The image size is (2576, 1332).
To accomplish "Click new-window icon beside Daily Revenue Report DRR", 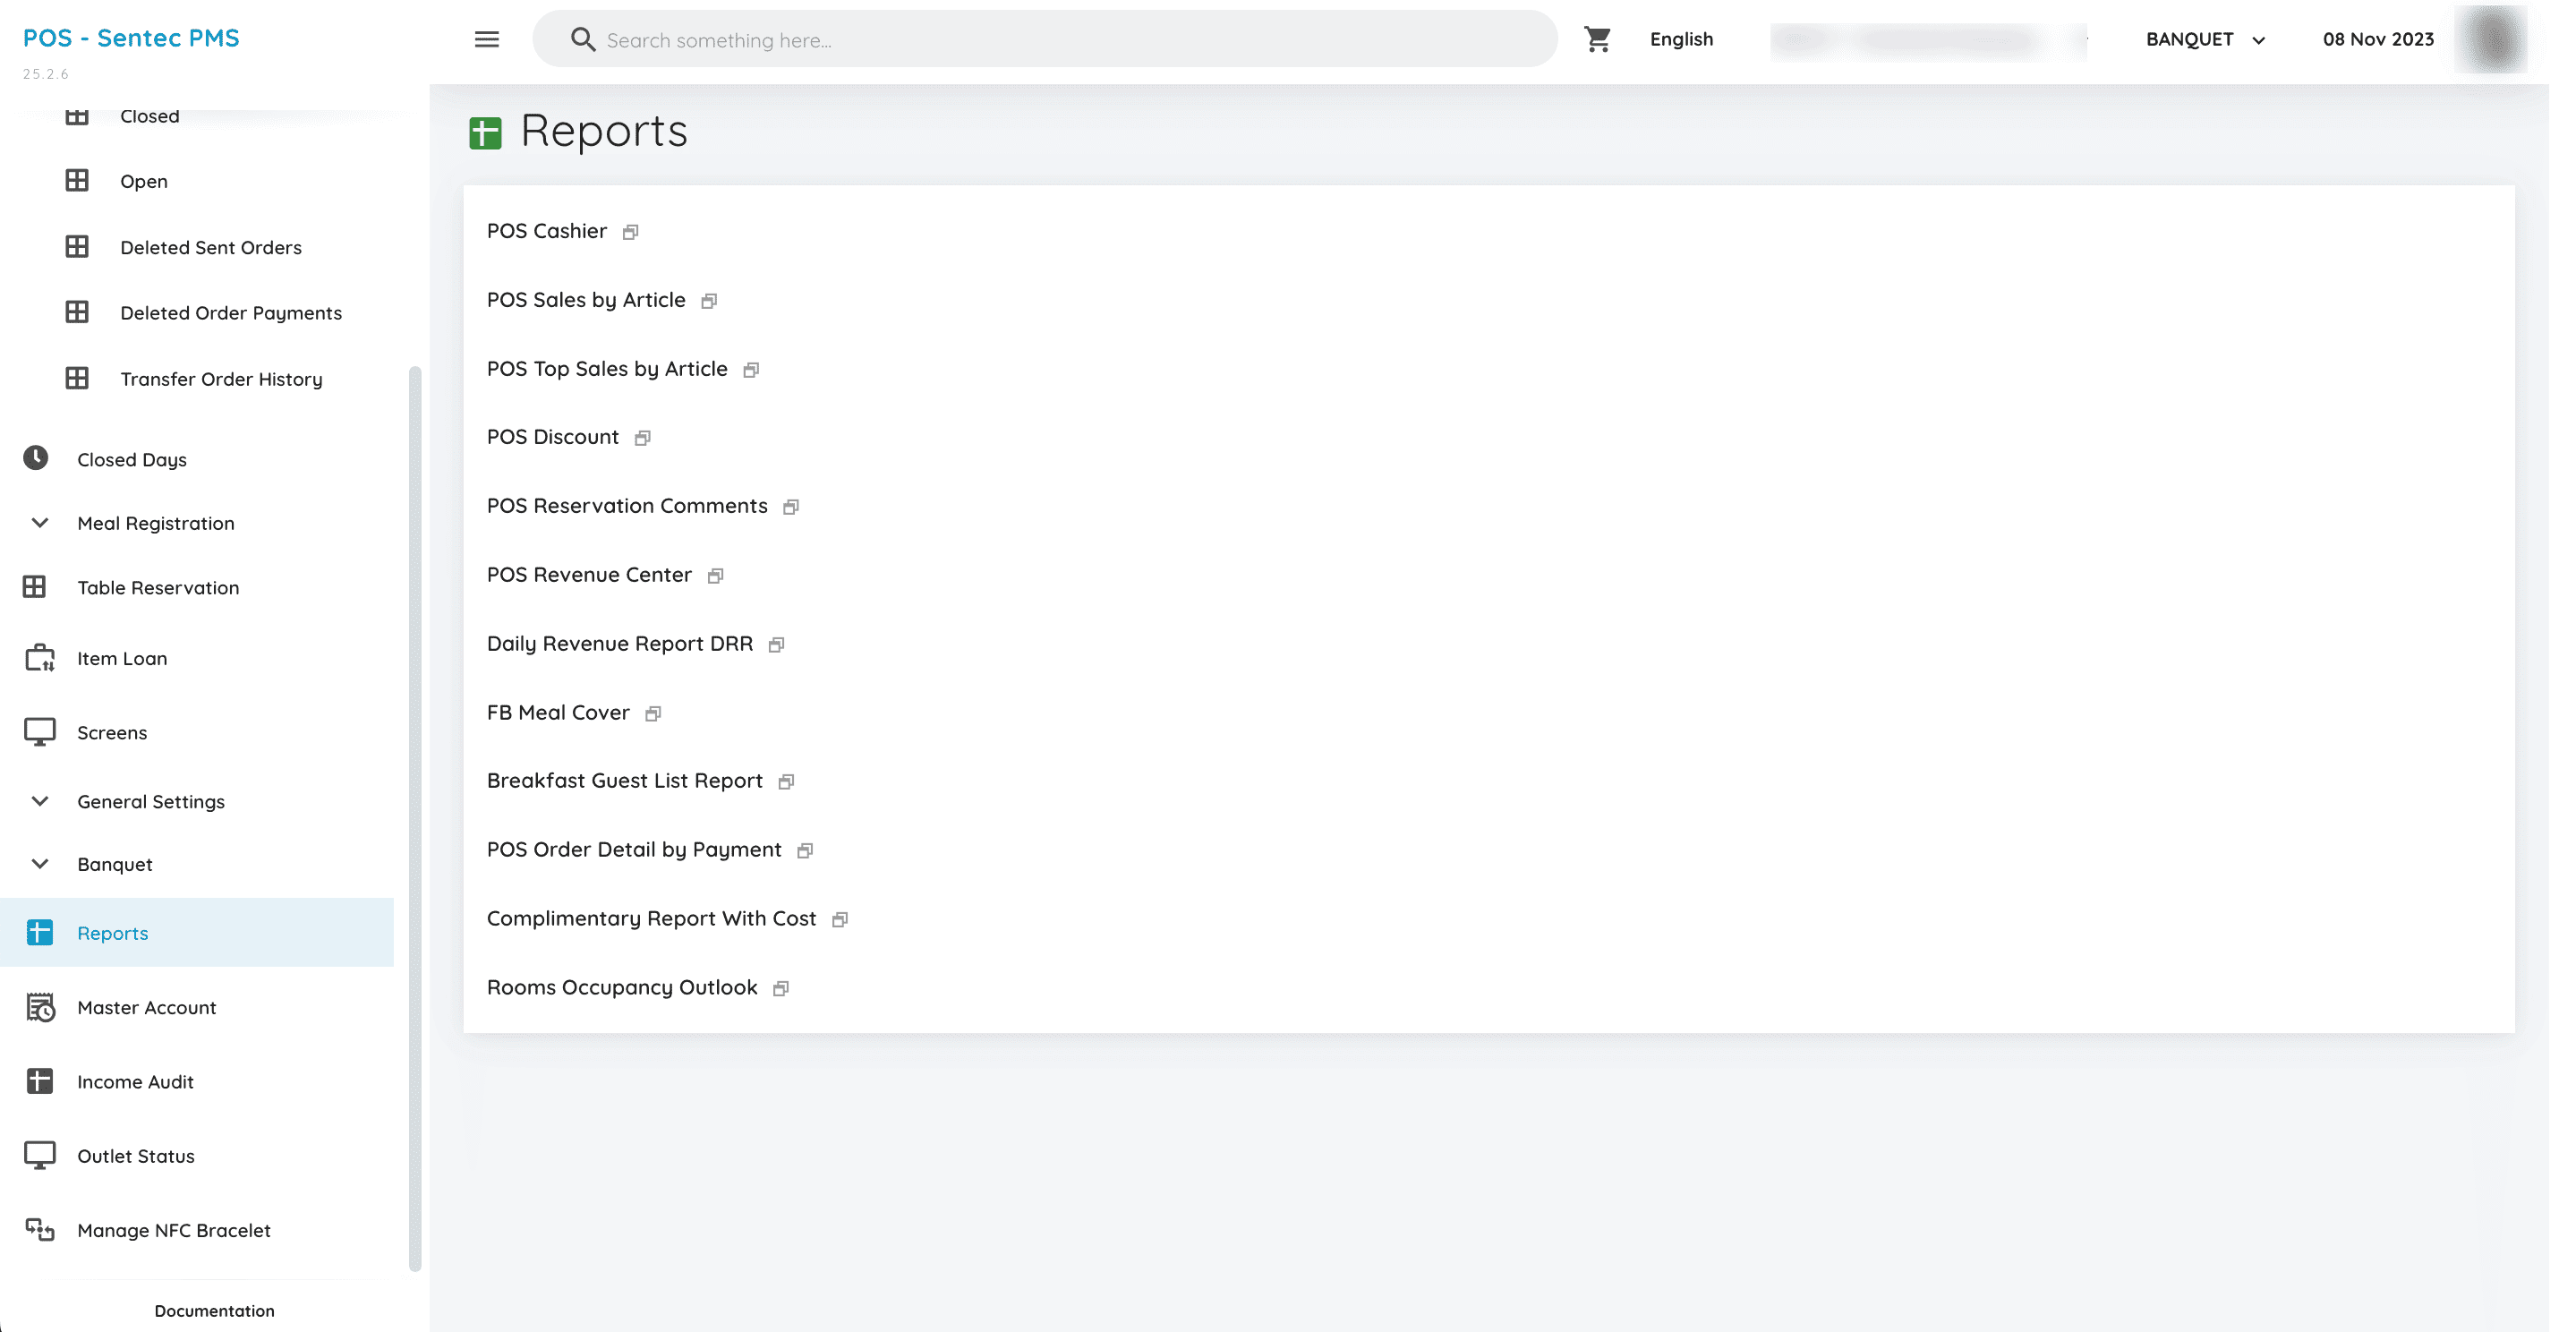I will tap(776, 645).
